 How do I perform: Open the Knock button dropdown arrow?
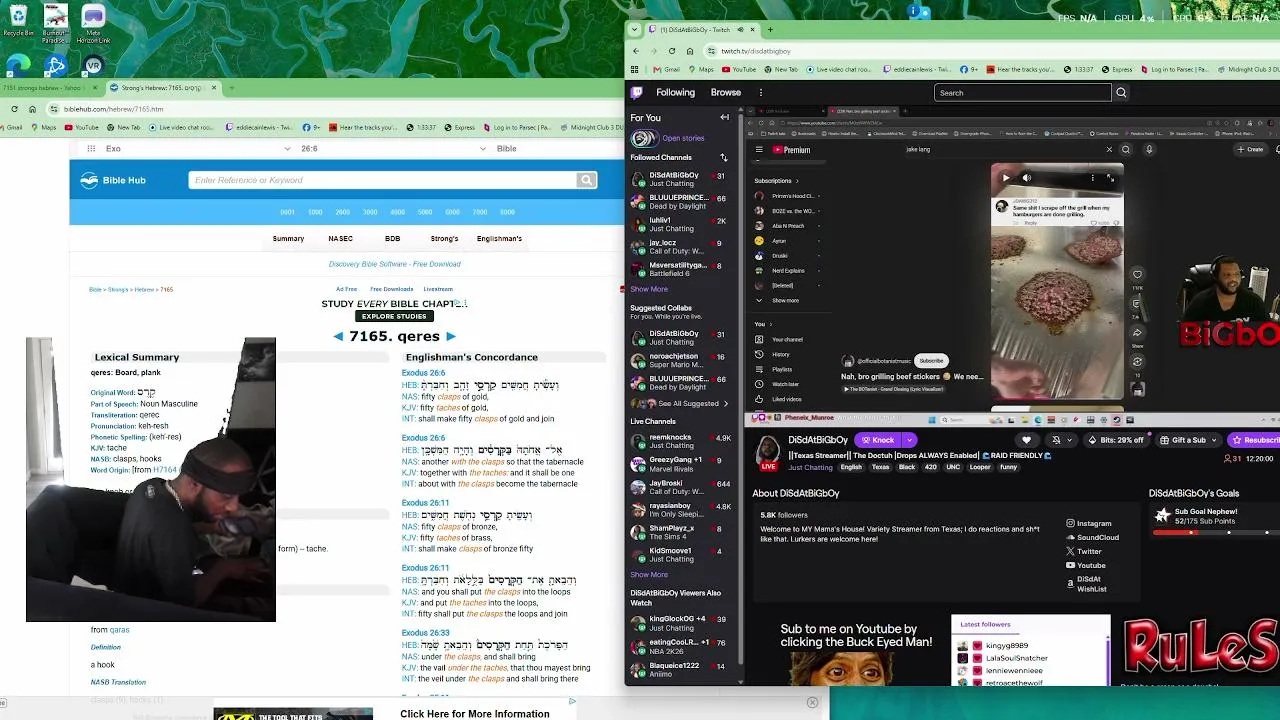tap(909, 440)
